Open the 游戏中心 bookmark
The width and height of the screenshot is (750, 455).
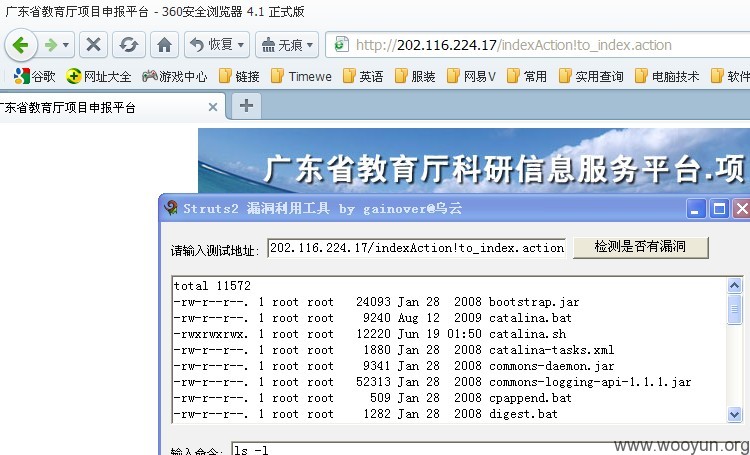point(175,76)
